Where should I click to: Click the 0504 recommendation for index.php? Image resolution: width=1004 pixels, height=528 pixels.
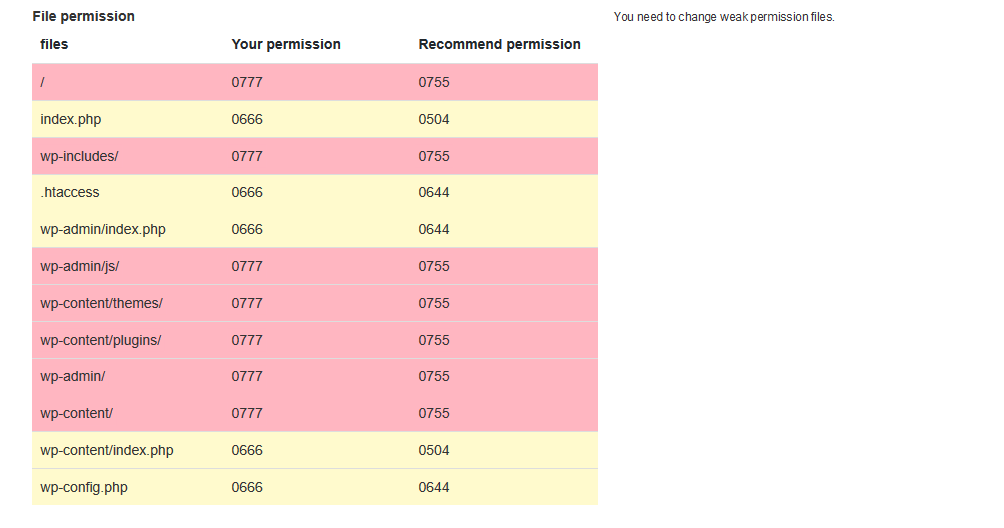pos(434,119)
